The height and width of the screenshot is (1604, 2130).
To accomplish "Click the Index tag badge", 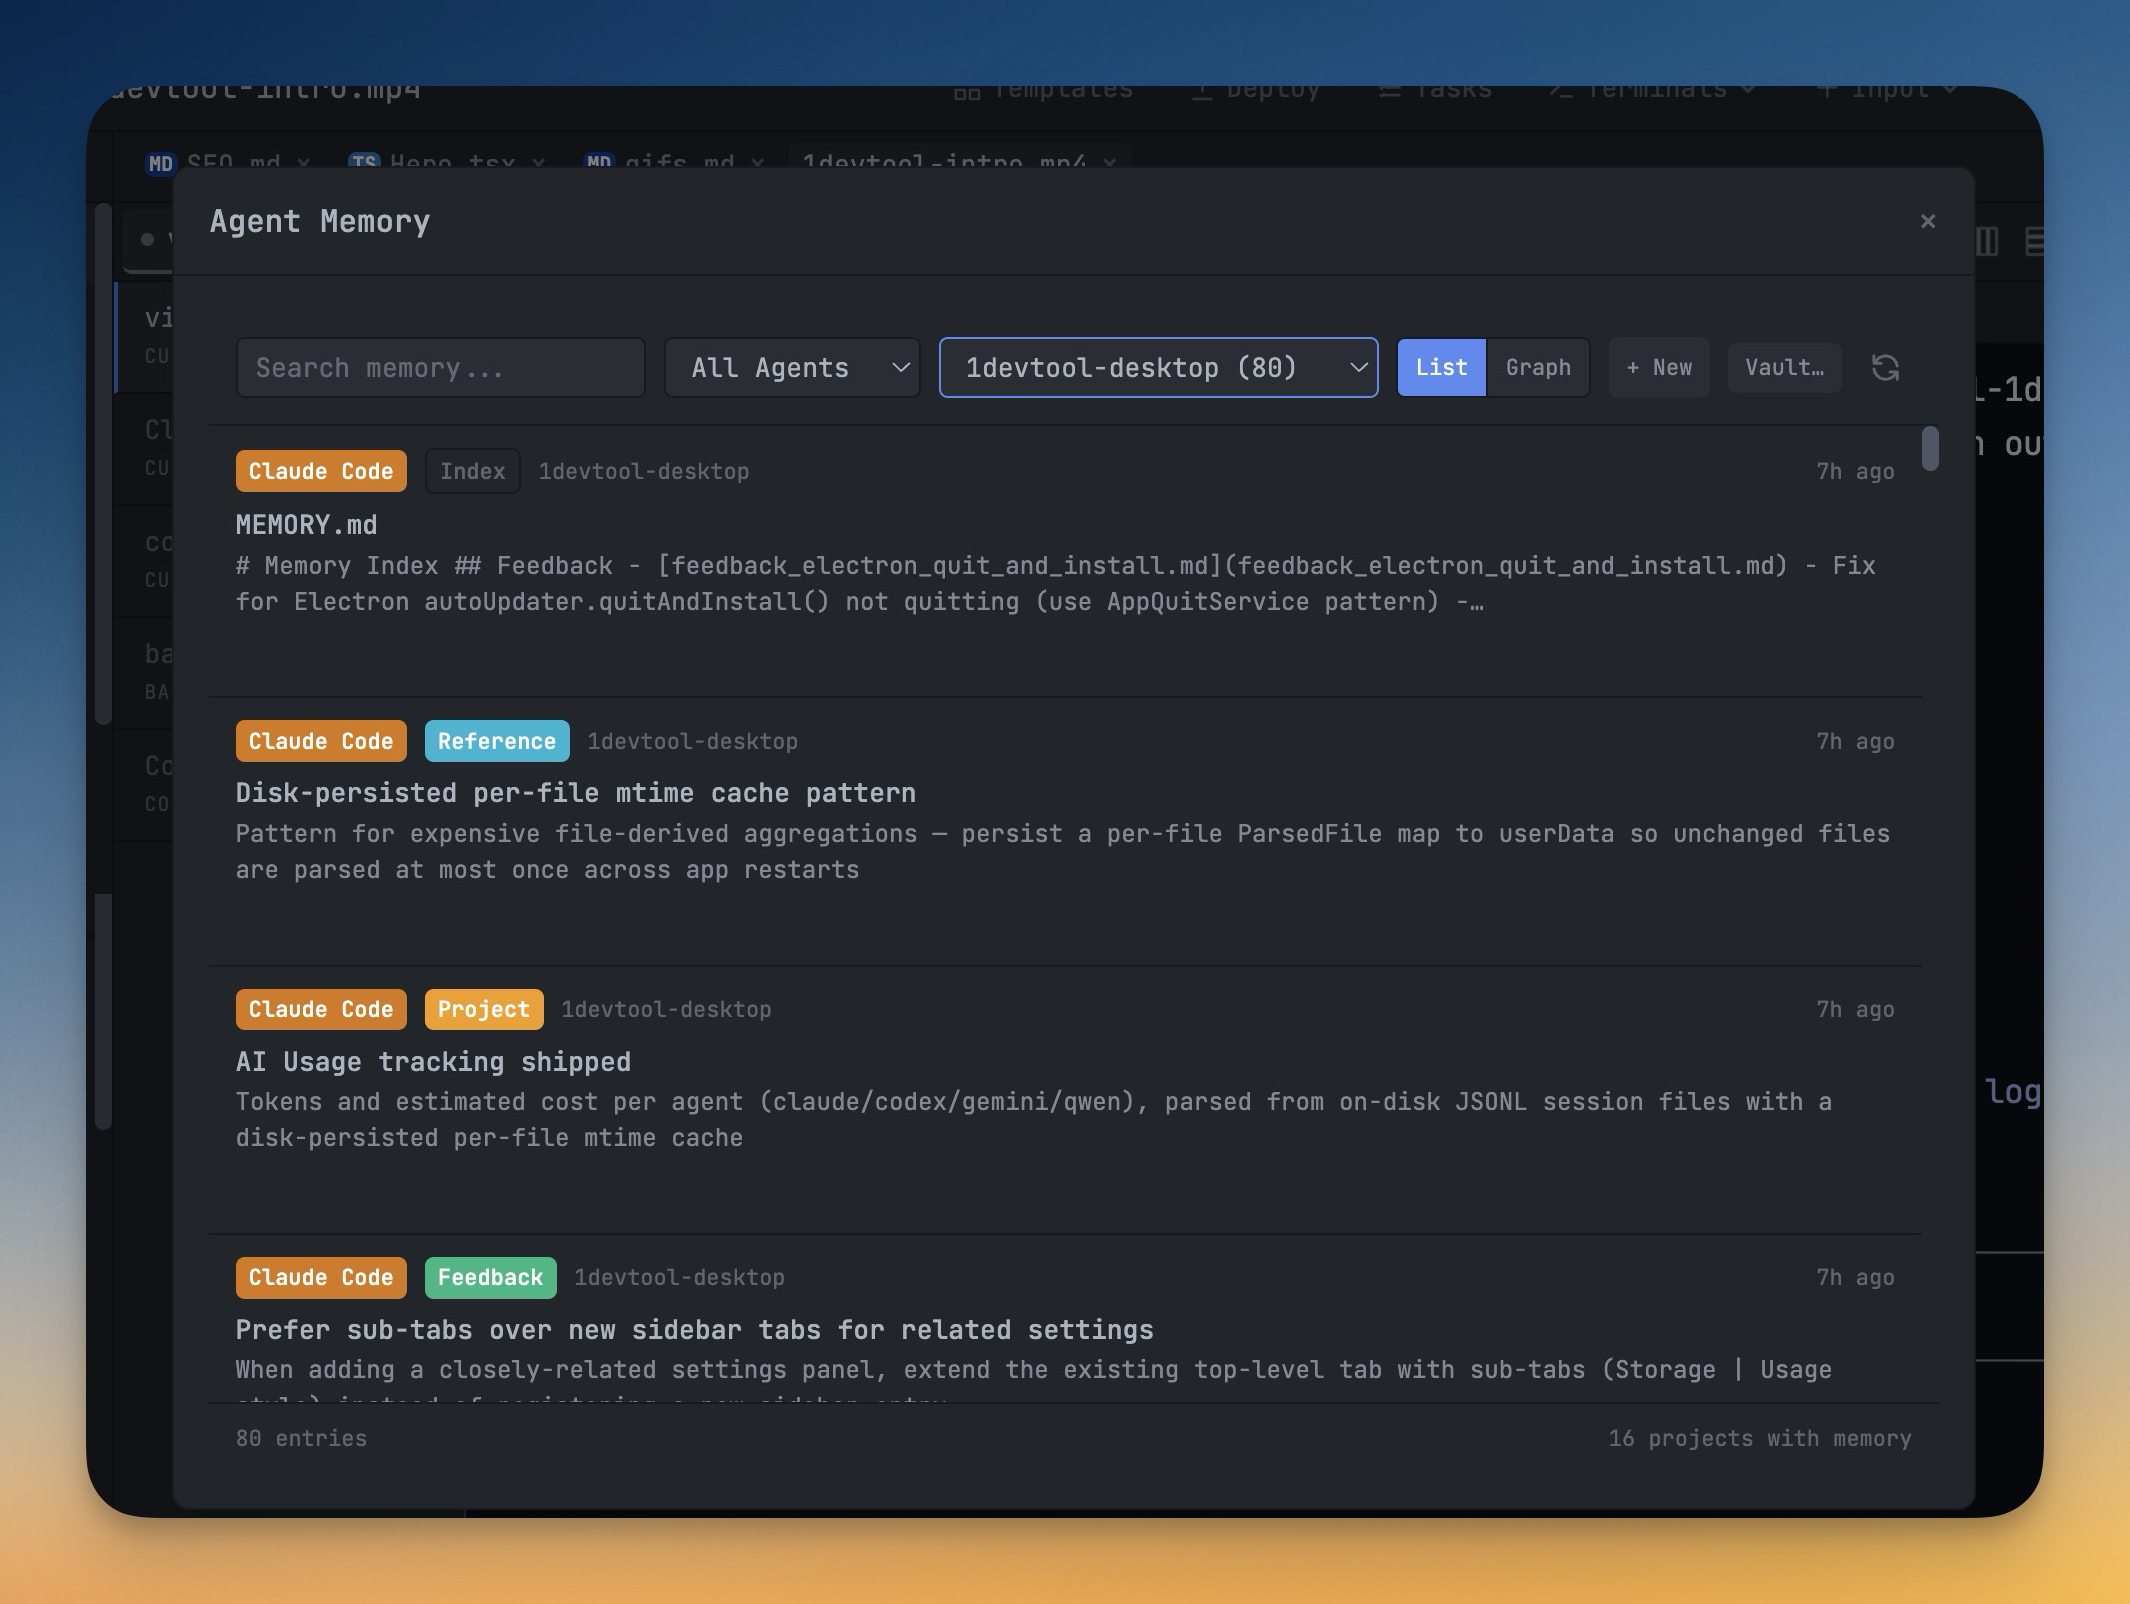I will [x=472, y=471].
